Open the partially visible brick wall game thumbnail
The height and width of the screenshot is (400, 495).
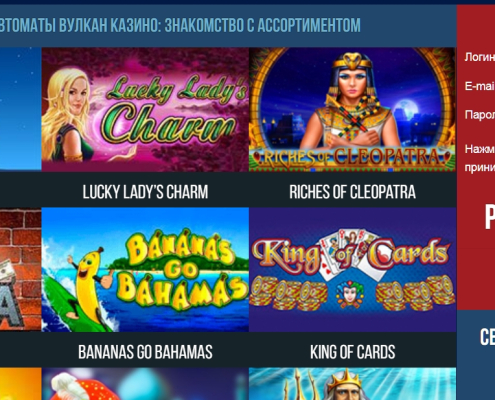(21, 269)
